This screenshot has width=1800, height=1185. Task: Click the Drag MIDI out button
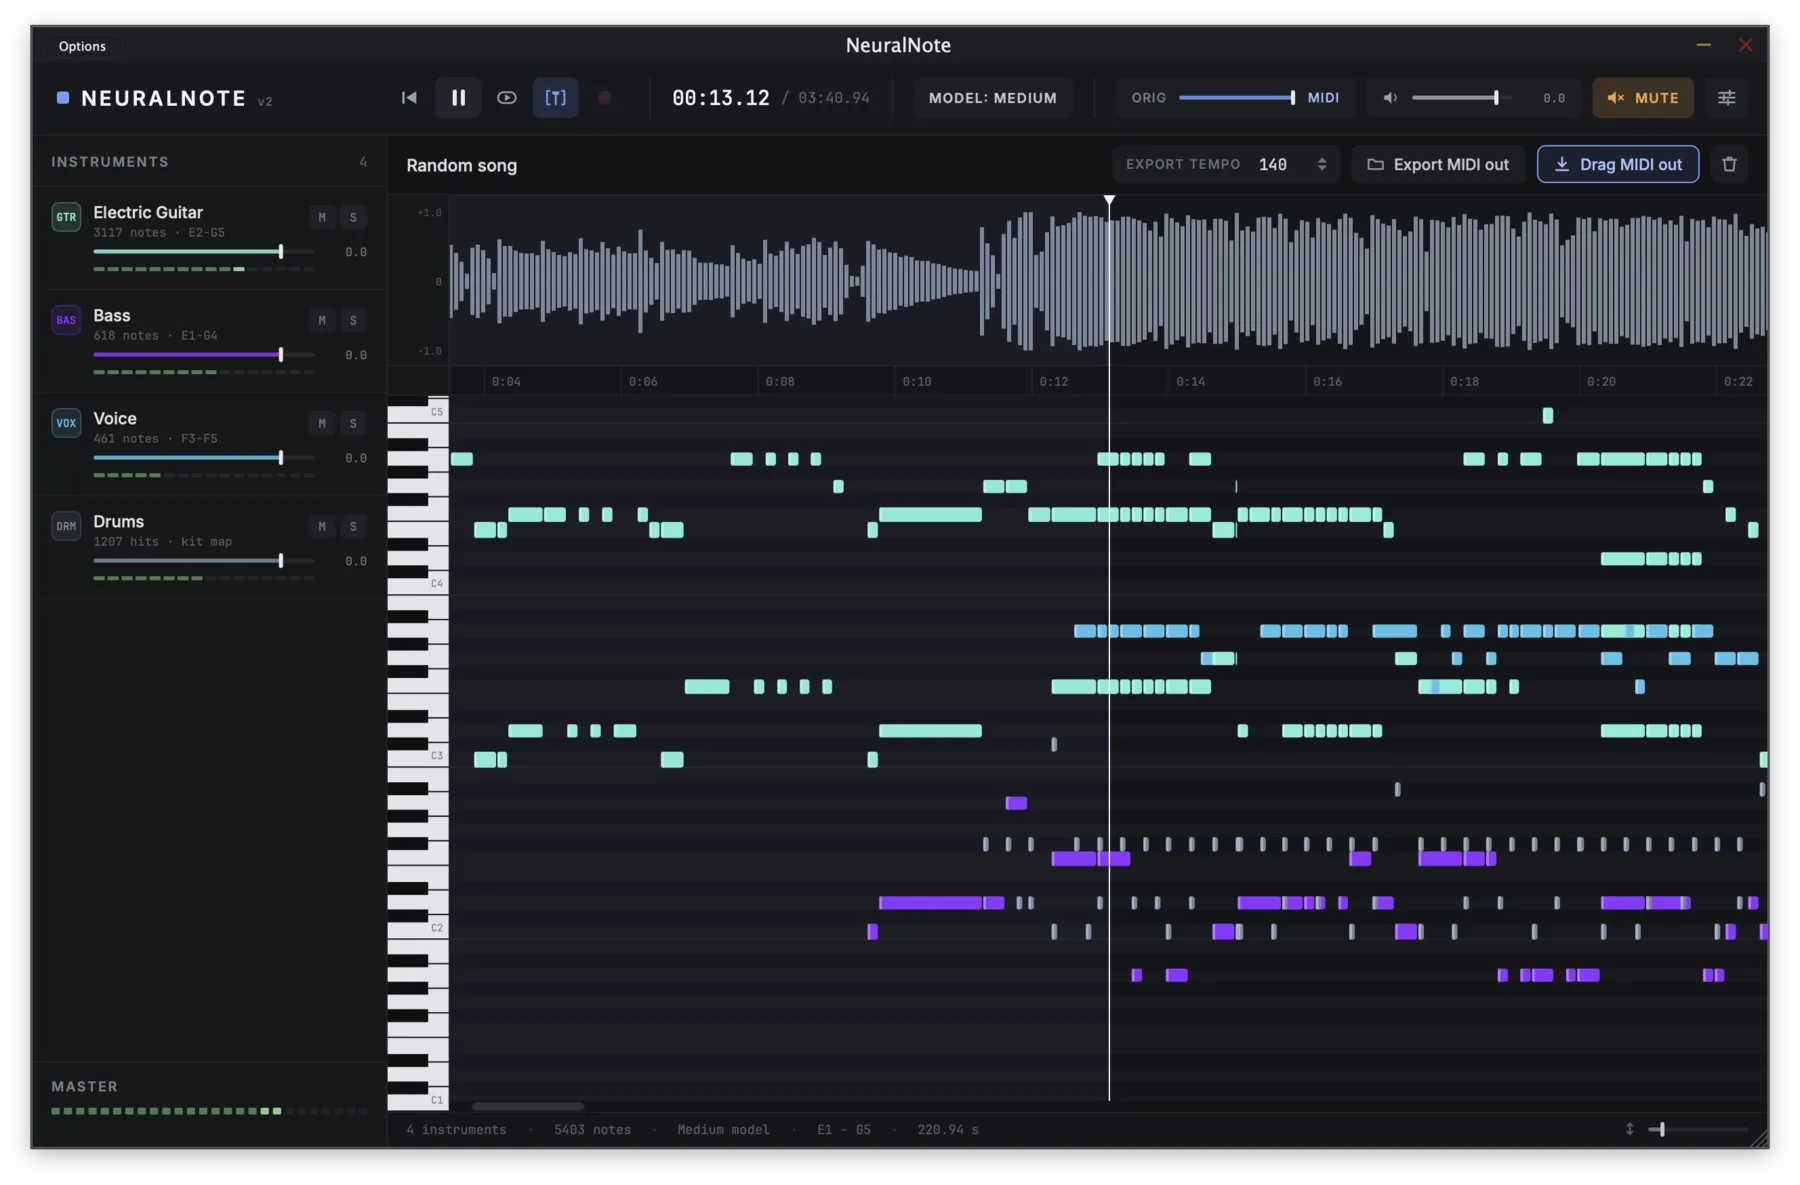tap(1618, 165)
